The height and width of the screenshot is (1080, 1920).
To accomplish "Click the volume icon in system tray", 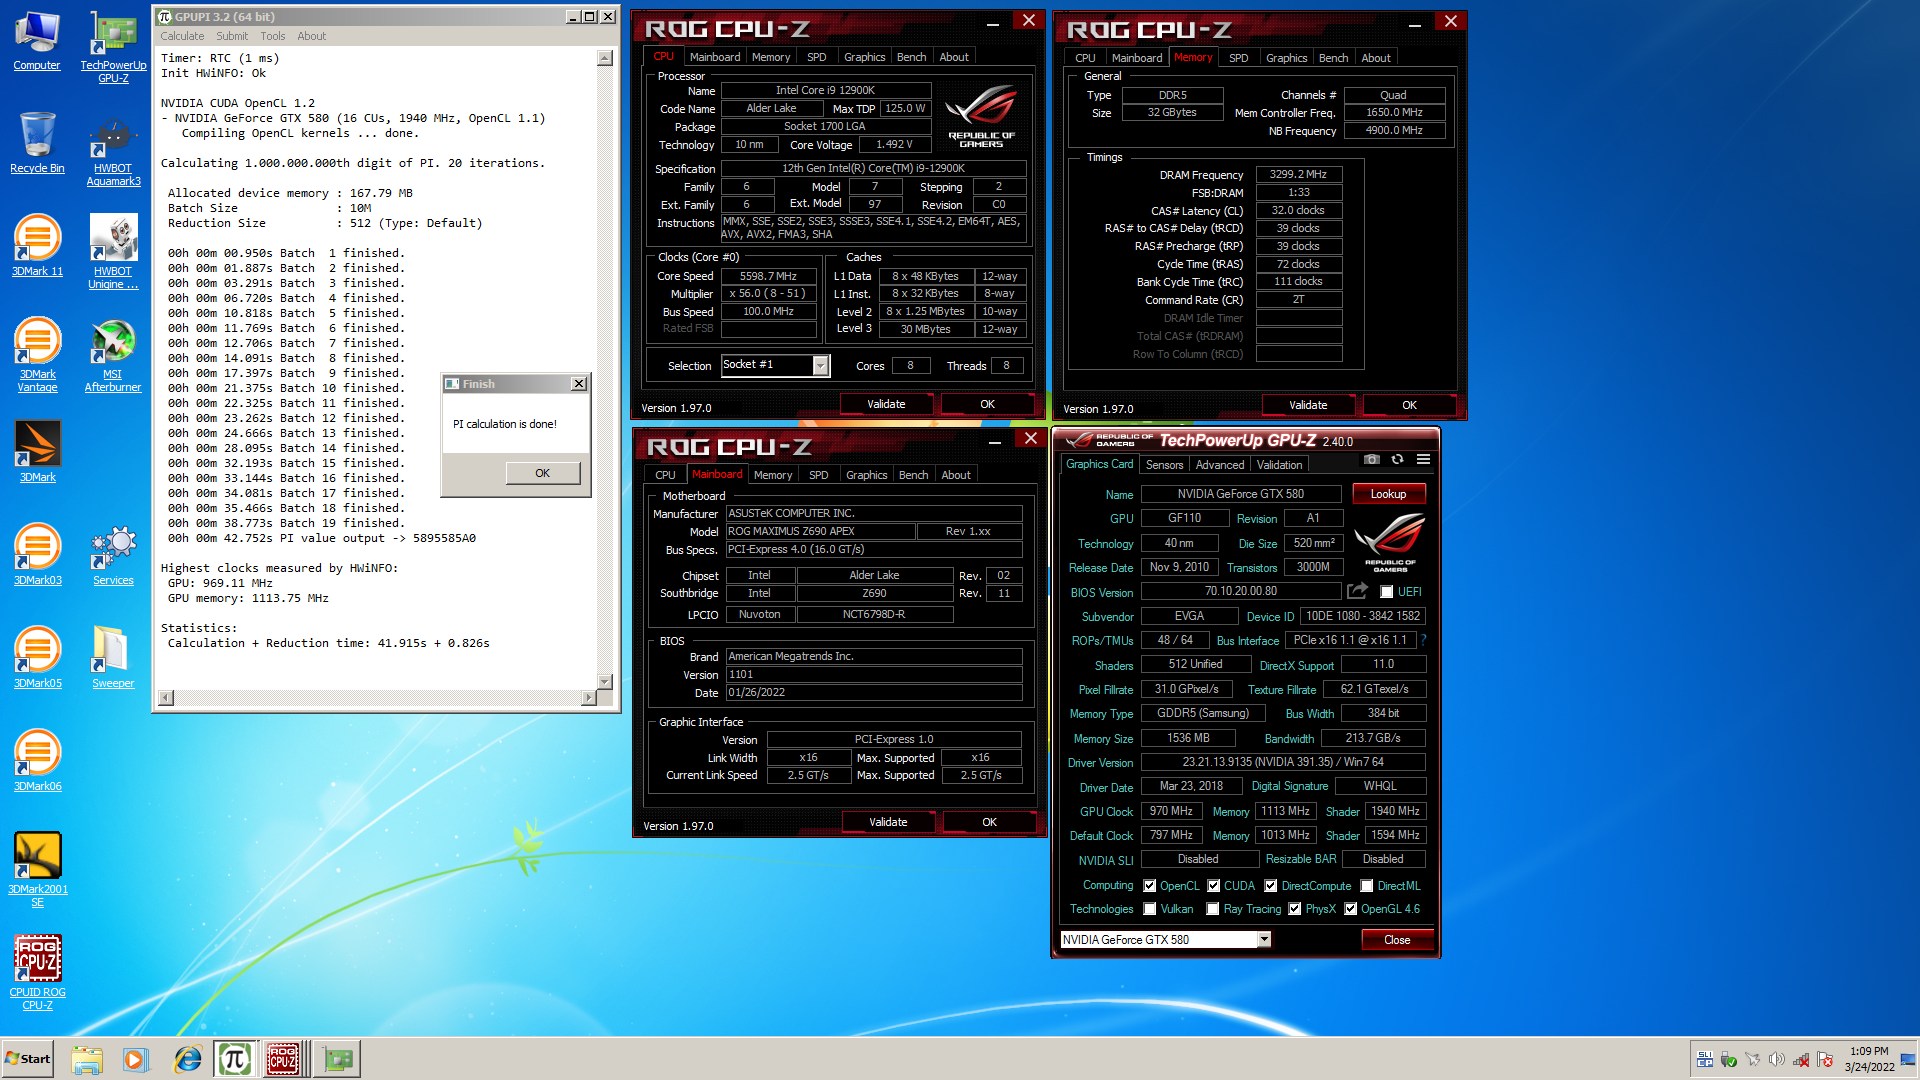I will [x=1776, y=1059].
